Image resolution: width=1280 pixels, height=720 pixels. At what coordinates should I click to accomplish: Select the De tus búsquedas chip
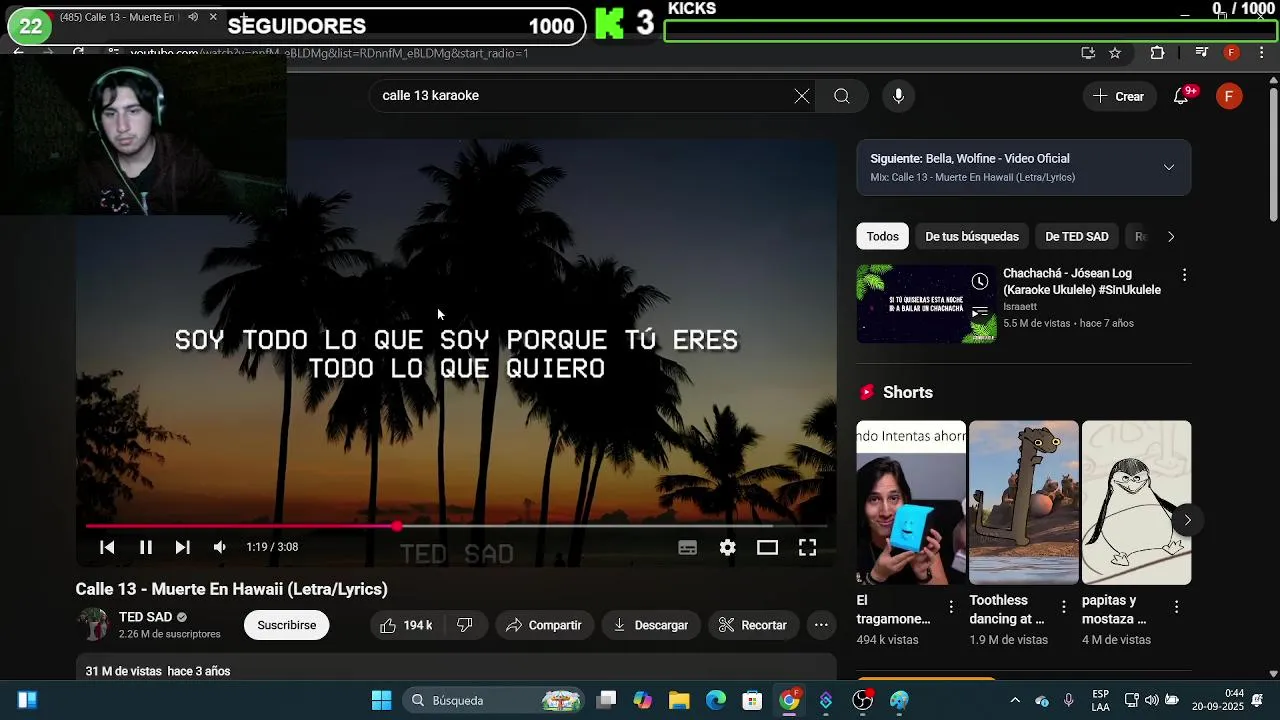click(x=972, y=236)
